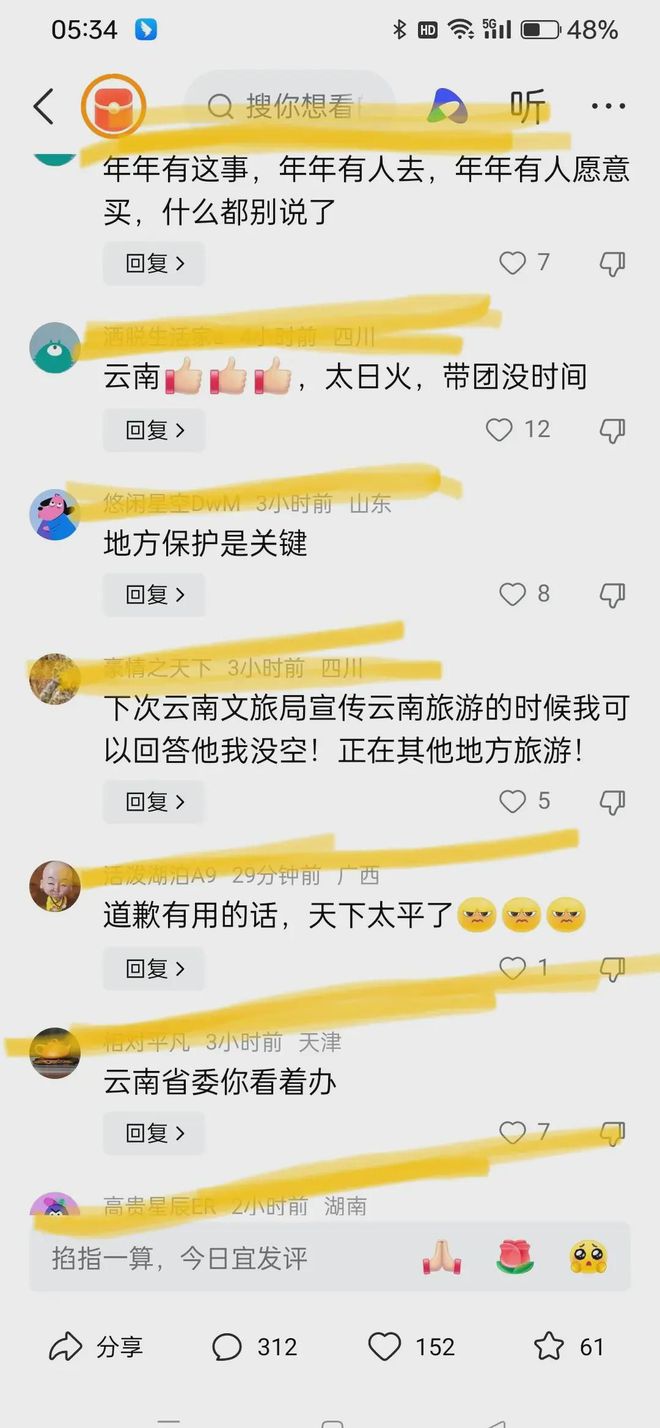Expand replies under 道歉有用的话 comment
The height and width of the screenshot is (1428, 660).
pyautogui.click(x=154, y=968)
